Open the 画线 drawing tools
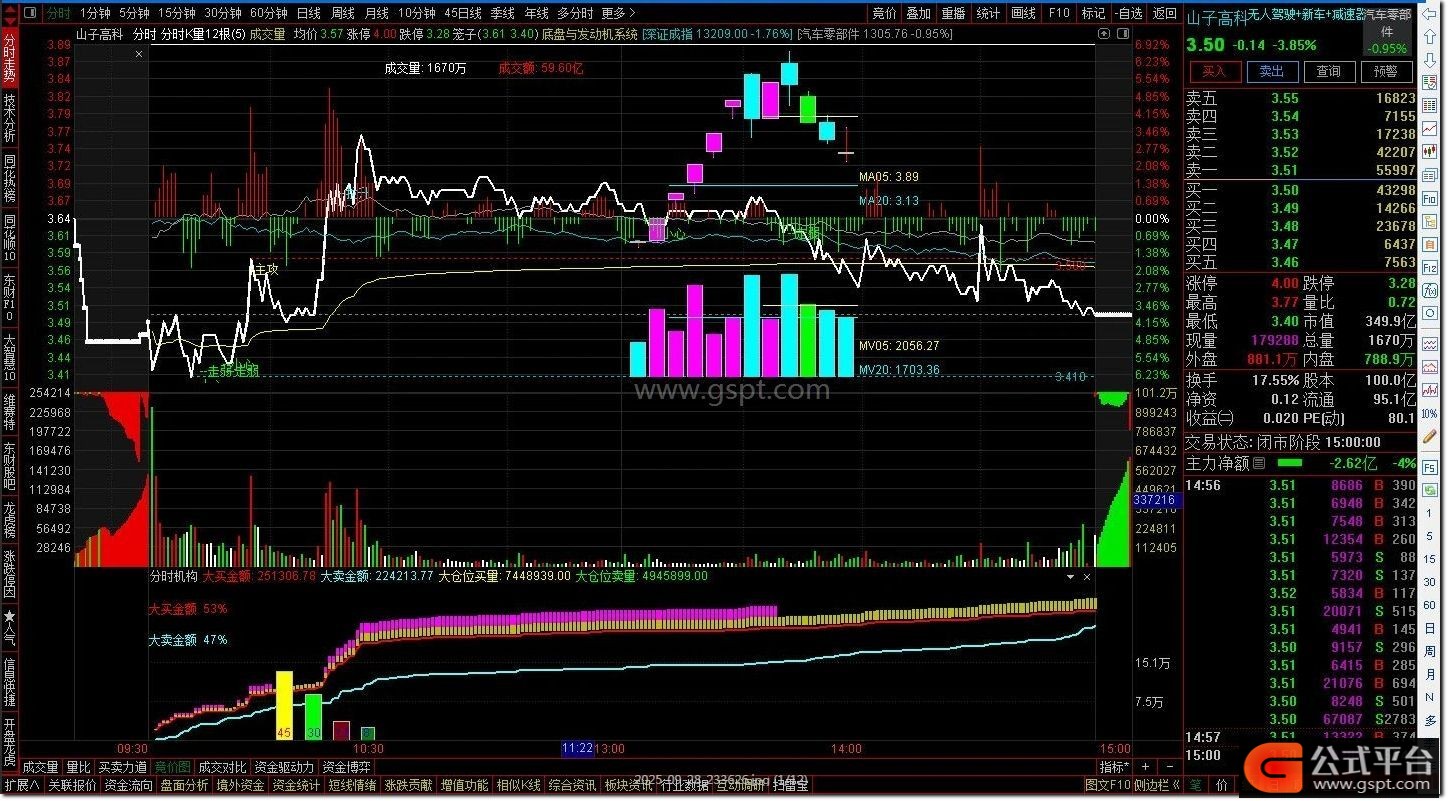Image resolution: width=1449 pixels, height=801 pixels. pyautogui.click(x=1023, y=13)
